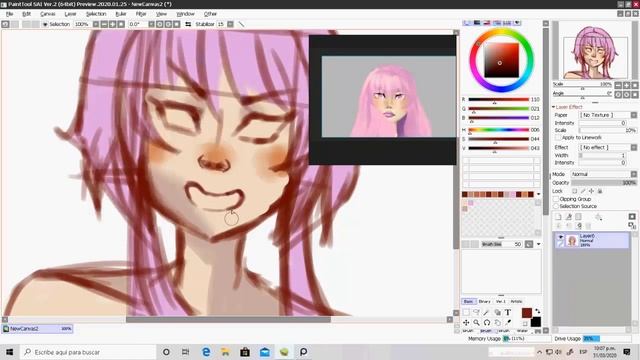Enable Apply to Linework checkbox

tap(558, 138)
